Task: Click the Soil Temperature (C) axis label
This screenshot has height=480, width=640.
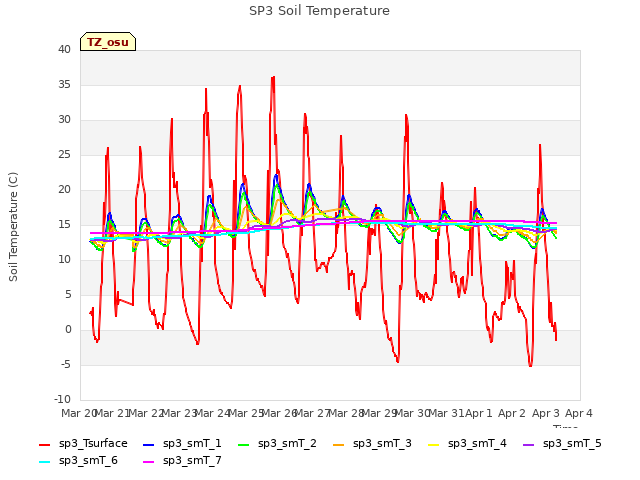Action: coord(13,227)
